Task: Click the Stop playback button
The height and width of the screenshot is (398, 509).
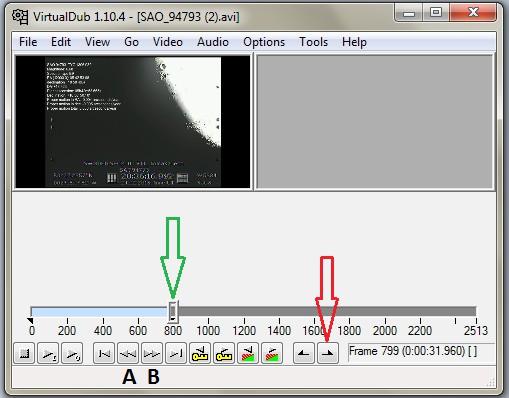Action: (24, 353)
